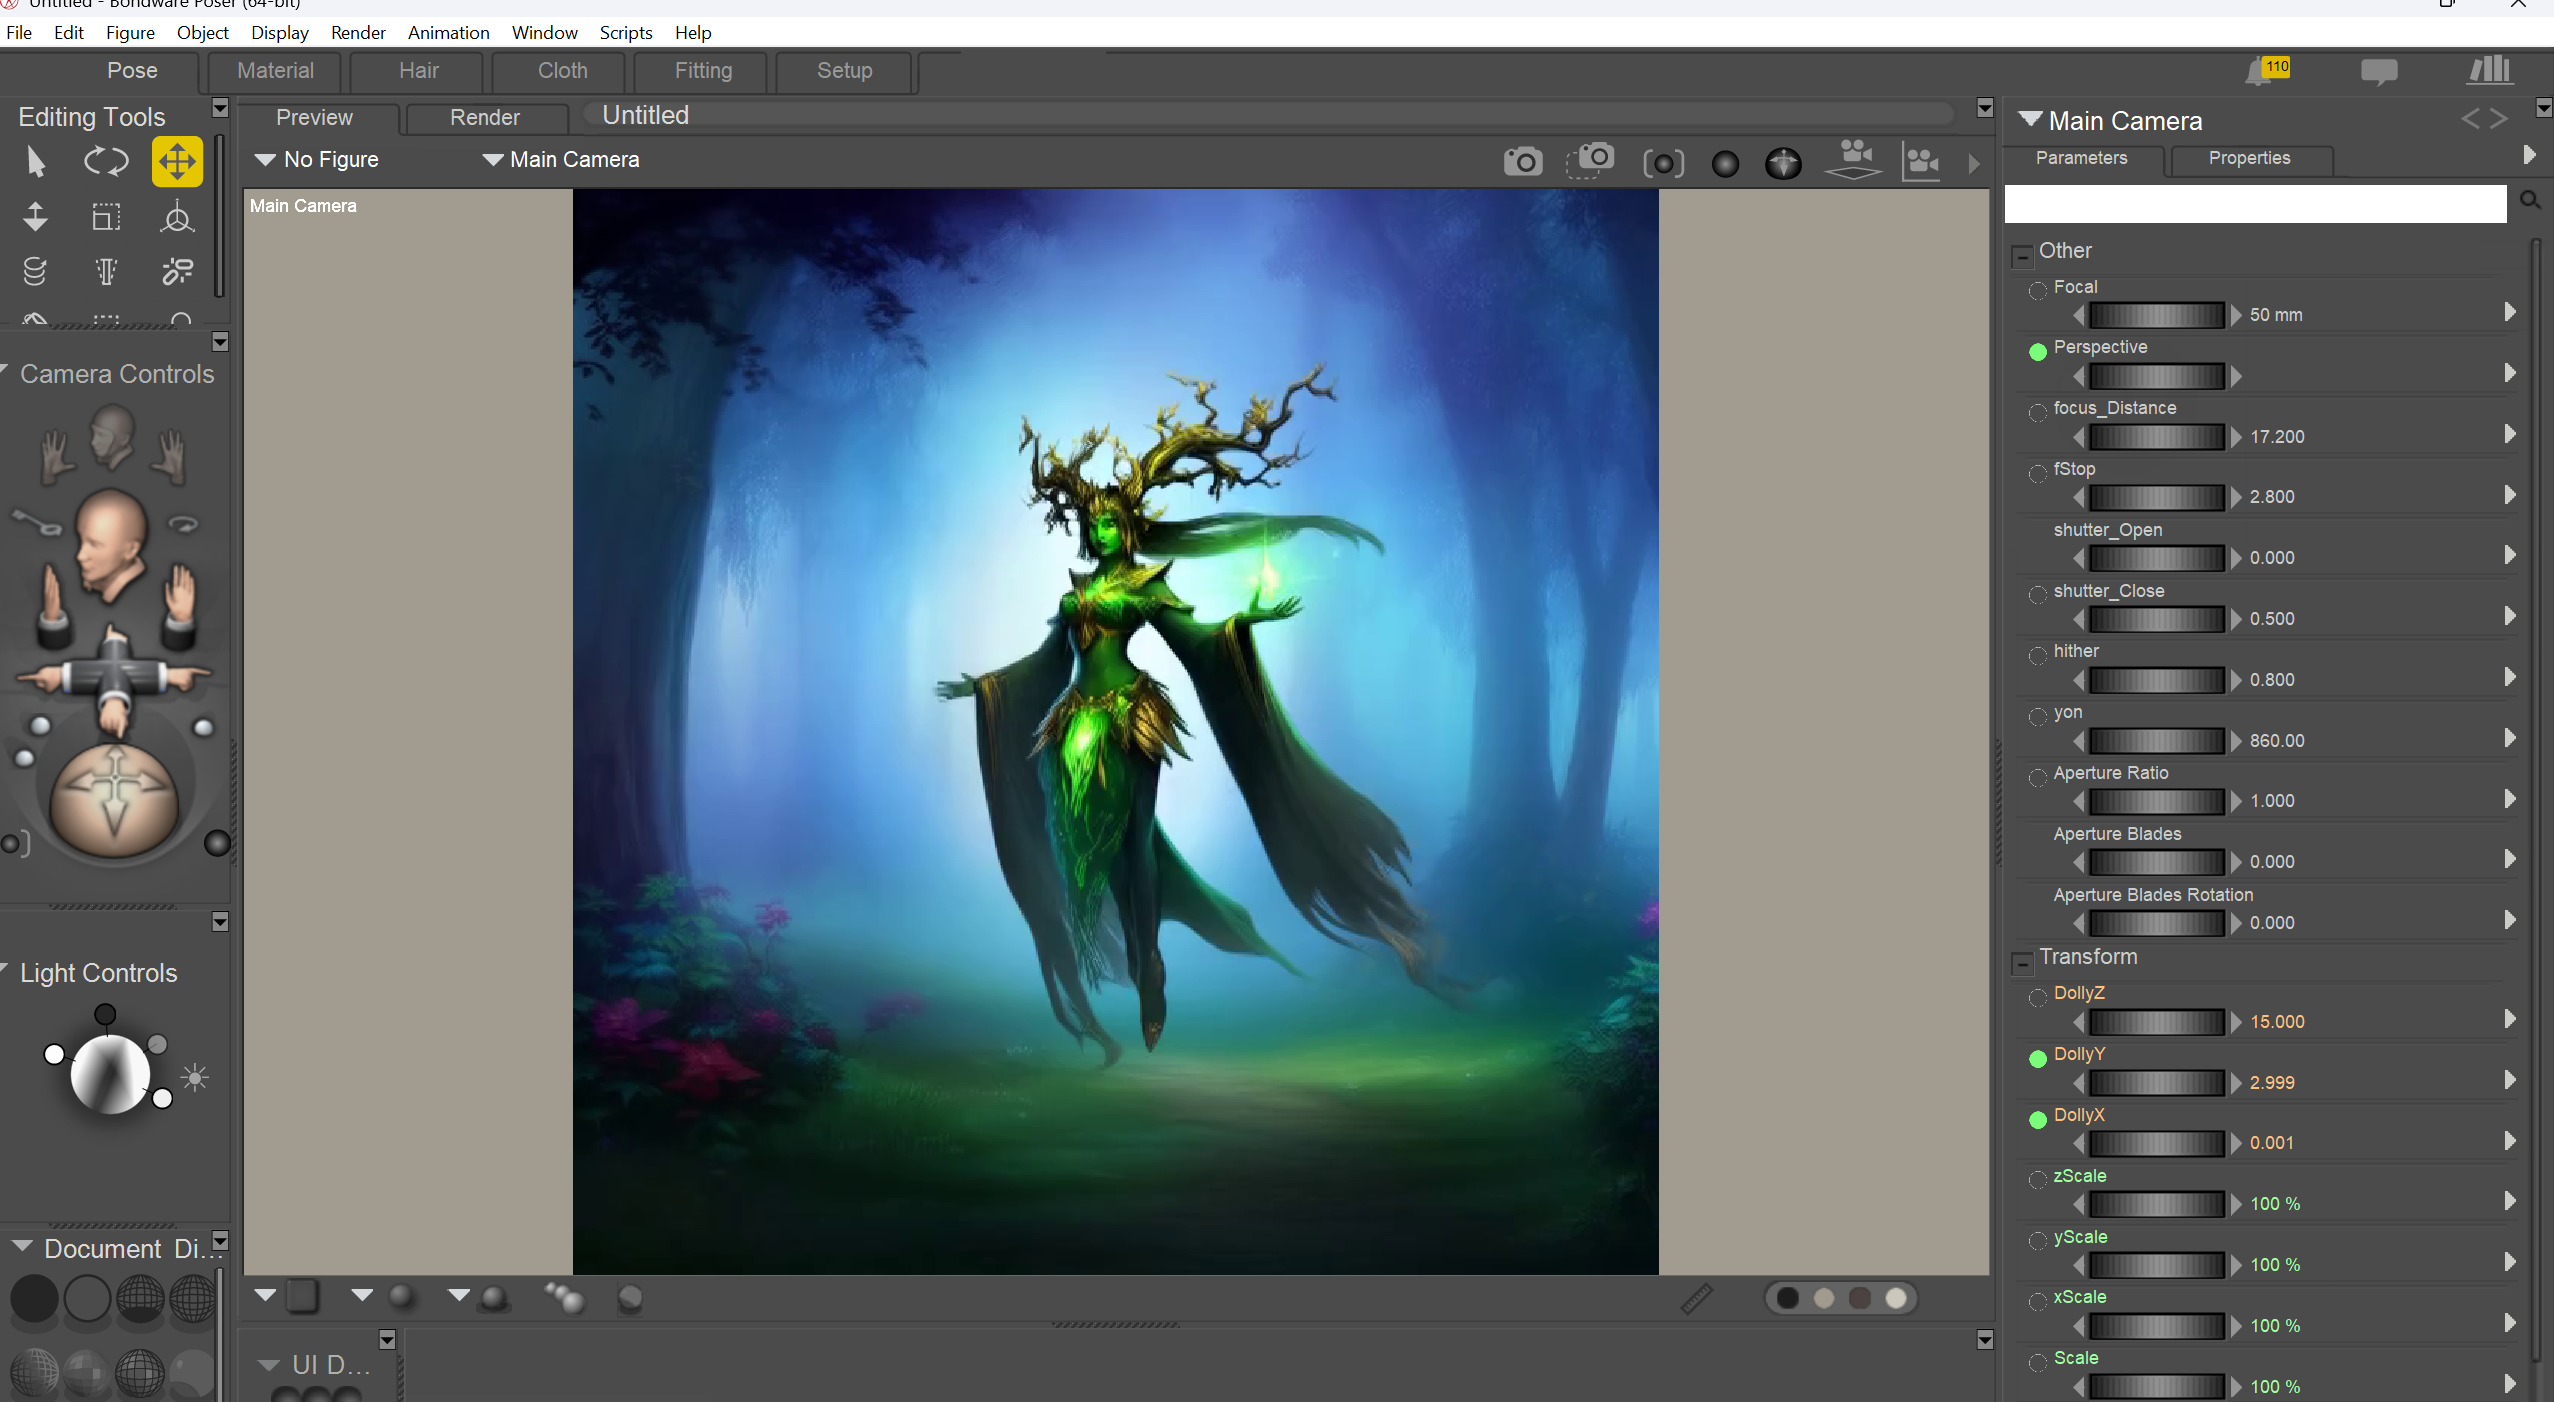Screen dimensions: 2554x1402
Task: Toggle the green DollyY keyframe dot
Action: [2037, 1059]
